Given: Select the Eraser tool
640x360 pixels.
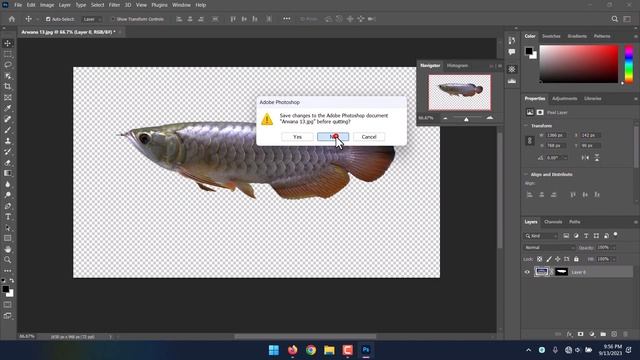Looking at the screenshot, I should pos(8,162).
